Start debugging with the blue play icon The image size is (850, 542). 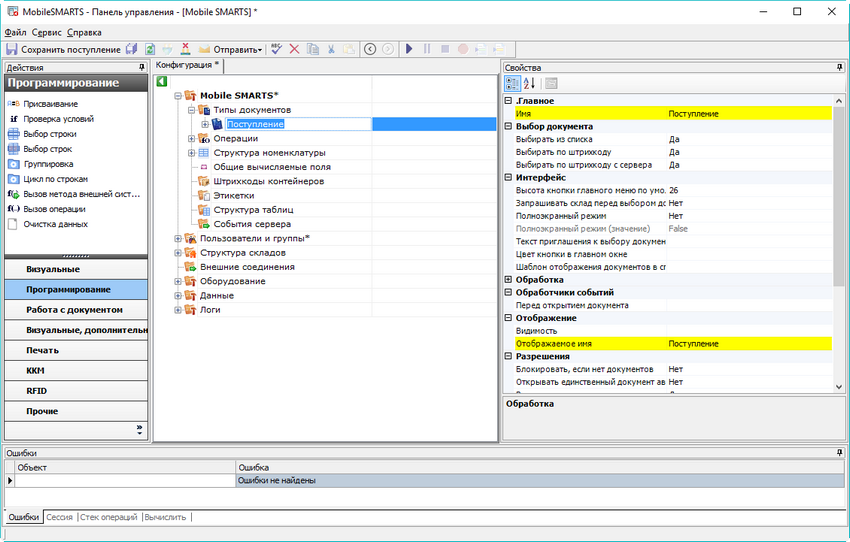409,49
